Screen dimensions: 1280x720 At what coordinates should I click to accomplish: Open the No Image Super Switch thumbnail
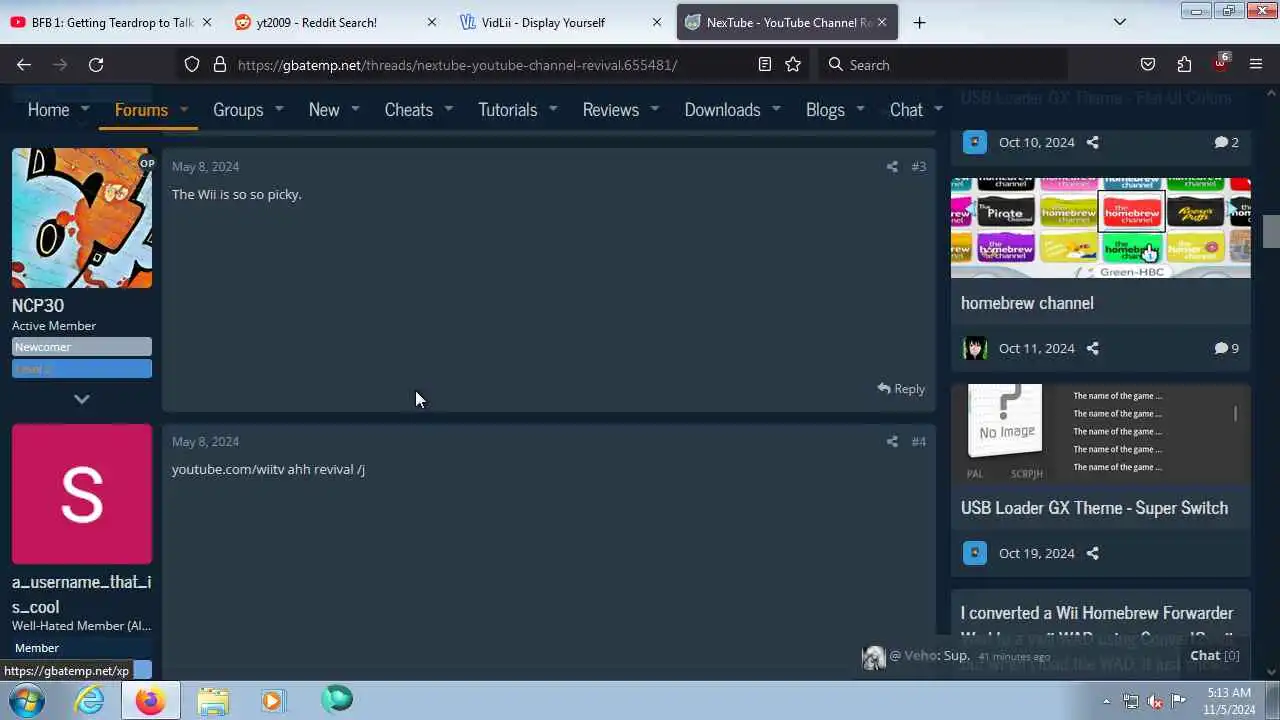[x=1100, y=434]
